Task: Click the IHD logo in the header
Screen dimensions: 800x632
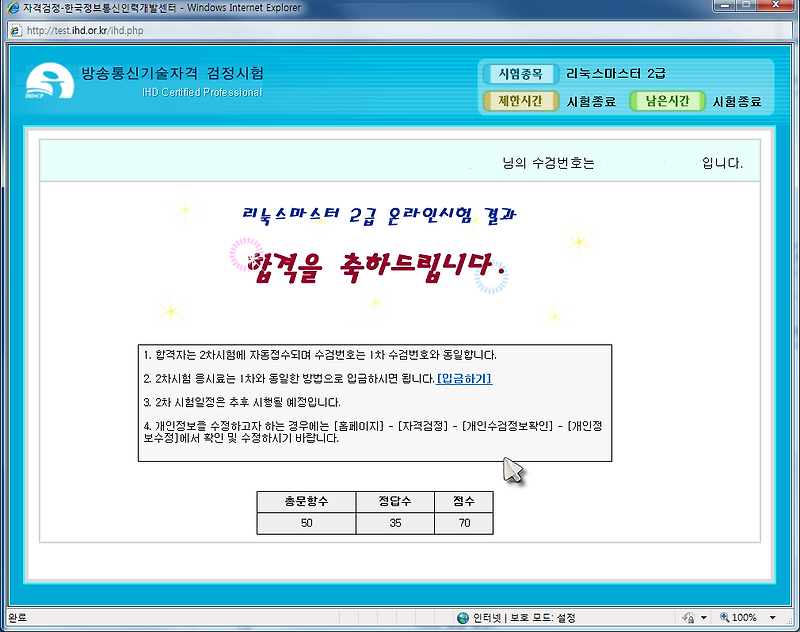Action: click(x=50, y=81)
